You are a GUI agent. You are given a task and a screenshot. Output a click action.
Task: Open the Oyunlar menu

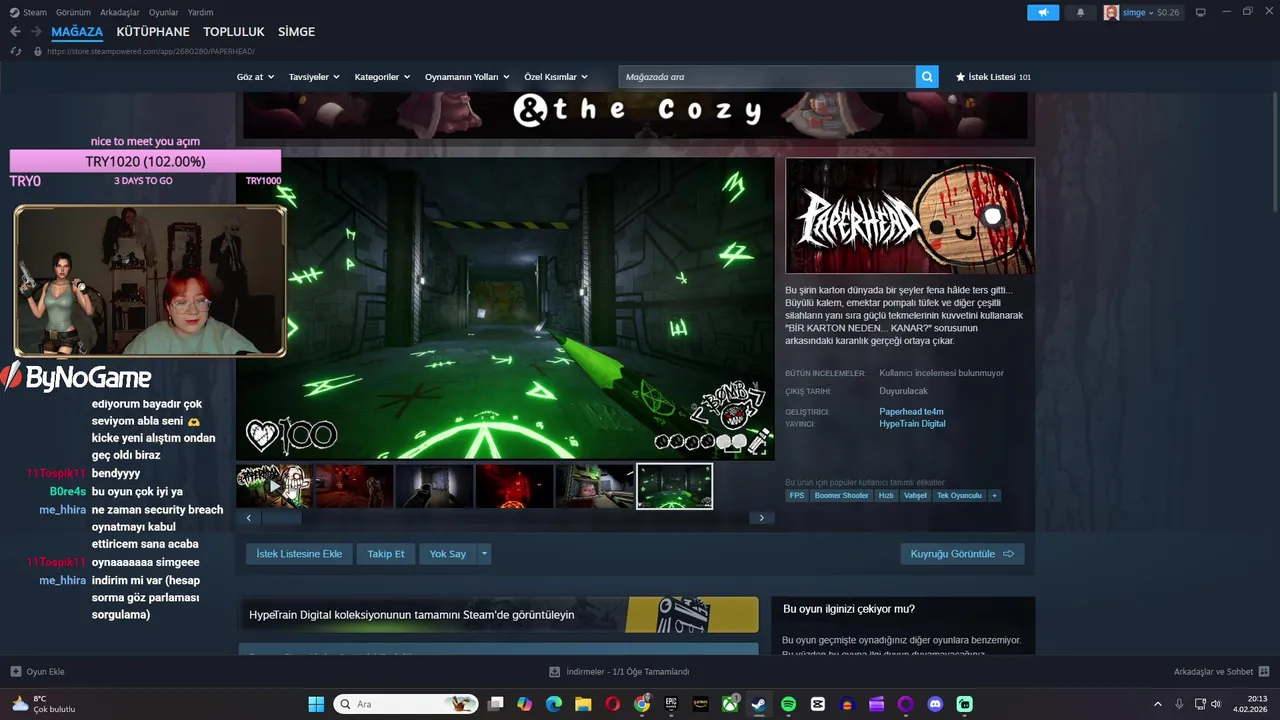(x=164, y=12)
